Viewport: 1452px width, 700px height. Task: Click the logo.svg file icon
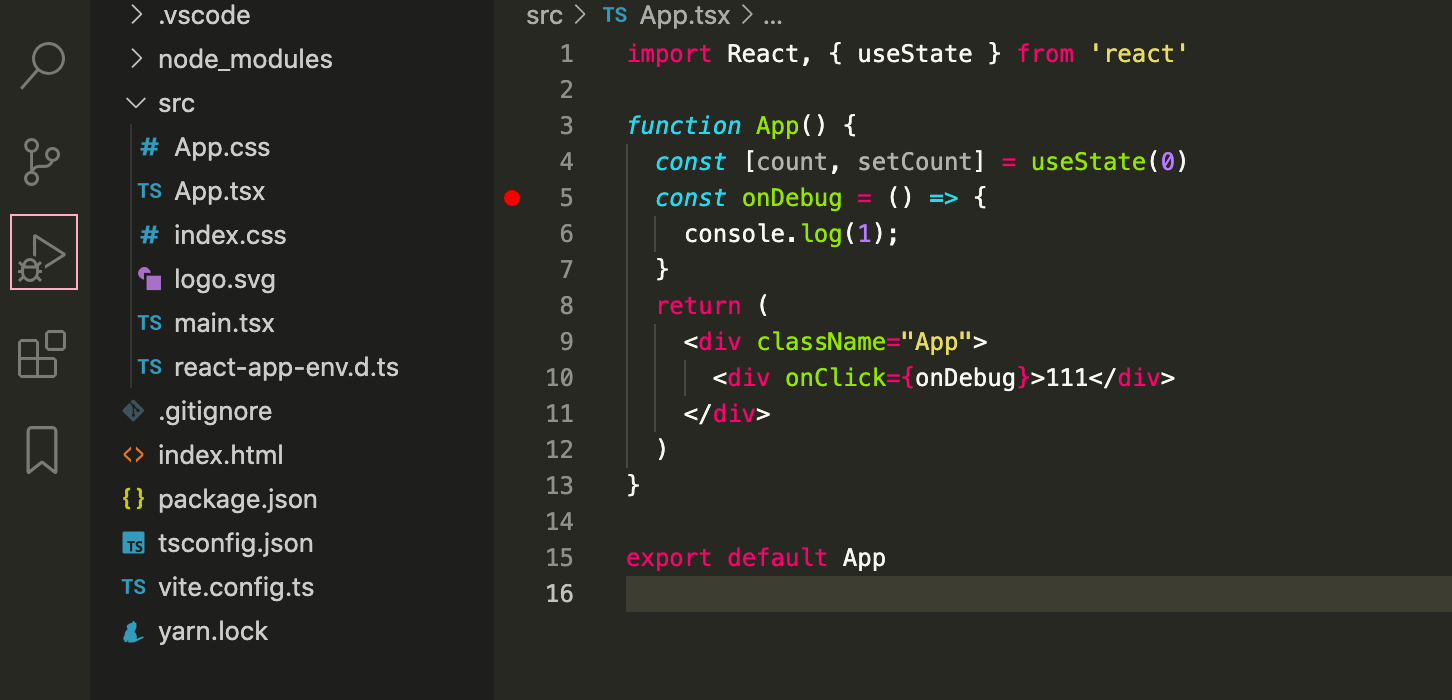pyautogui.click(x=150, y=279)
